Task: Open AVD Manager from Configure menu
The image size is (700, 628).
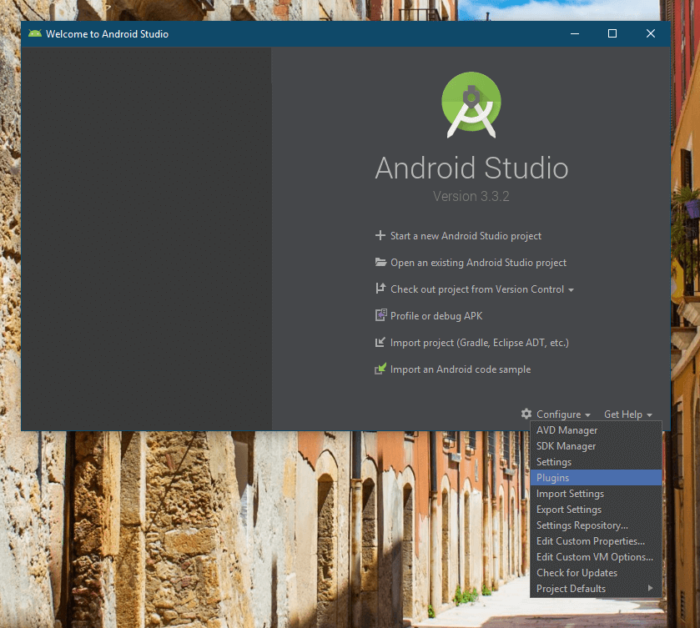Action: tap(596, 430)
